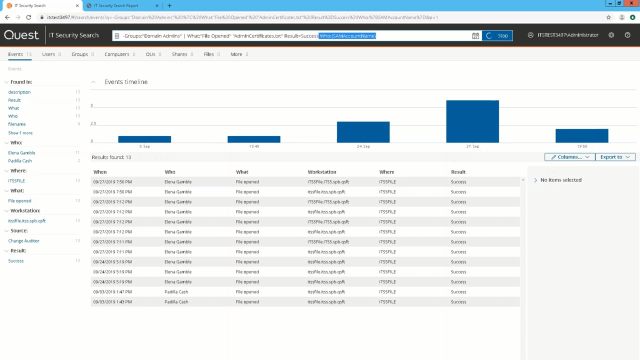
Task: Open a new browser tab
Action: tap(169, 6)
